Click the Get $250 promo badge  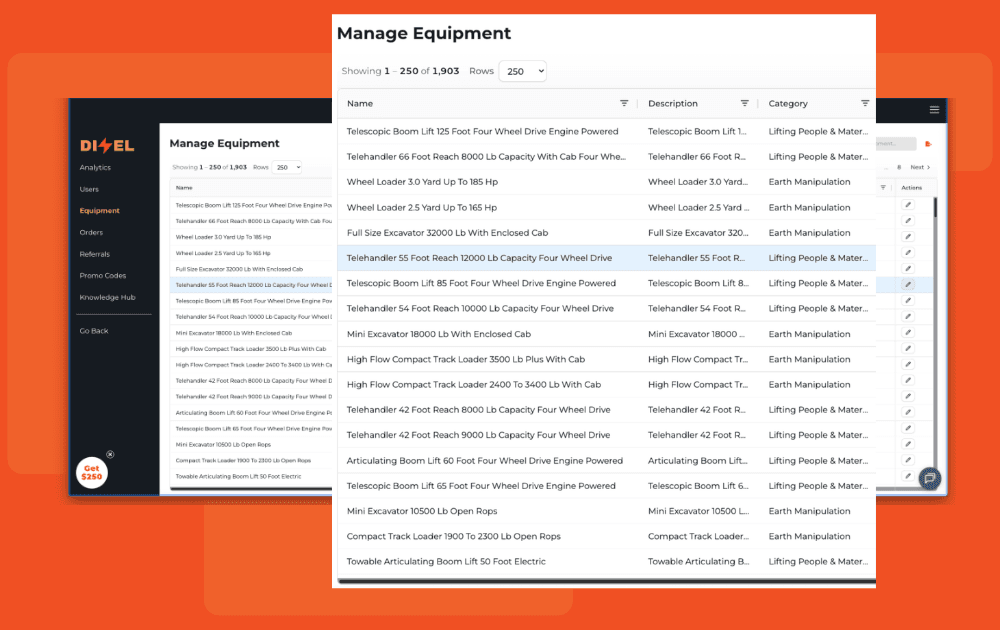click(x=92, y=473)
